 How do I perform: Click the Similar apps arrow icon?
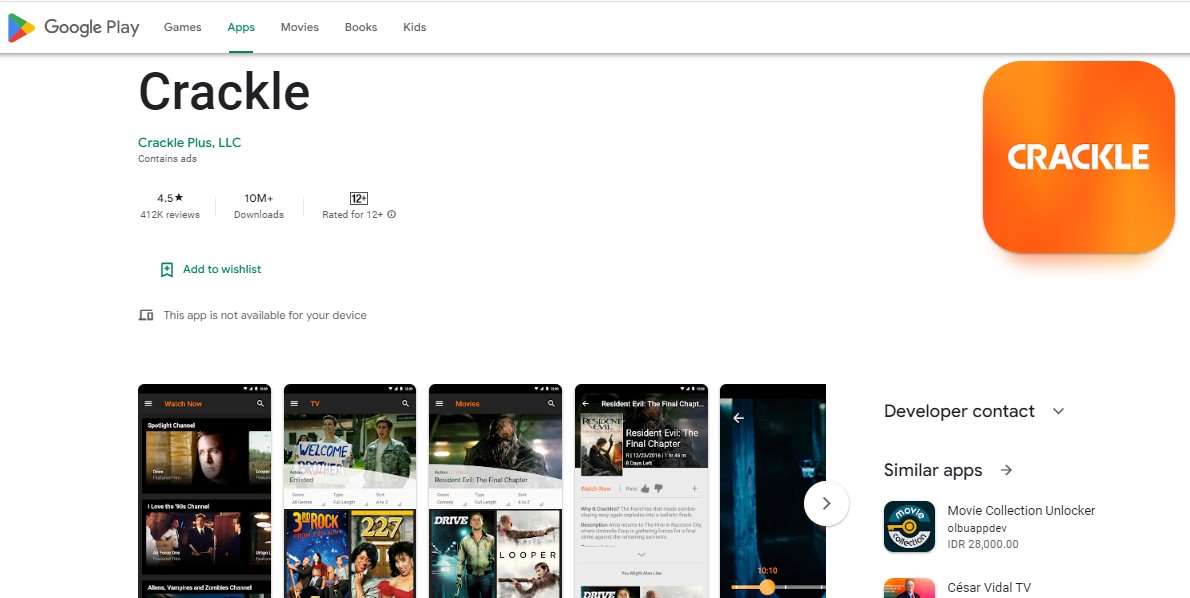pos(1006,471)
